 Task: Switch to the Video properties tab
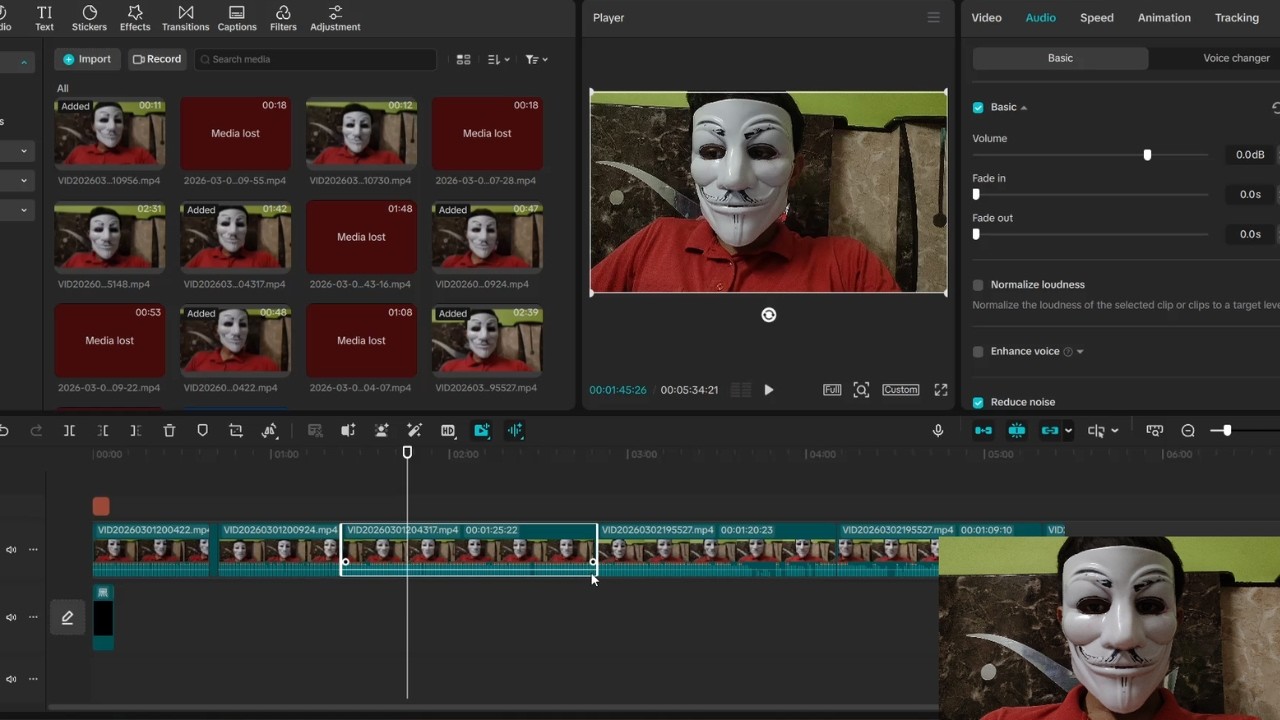click(986, 18)
